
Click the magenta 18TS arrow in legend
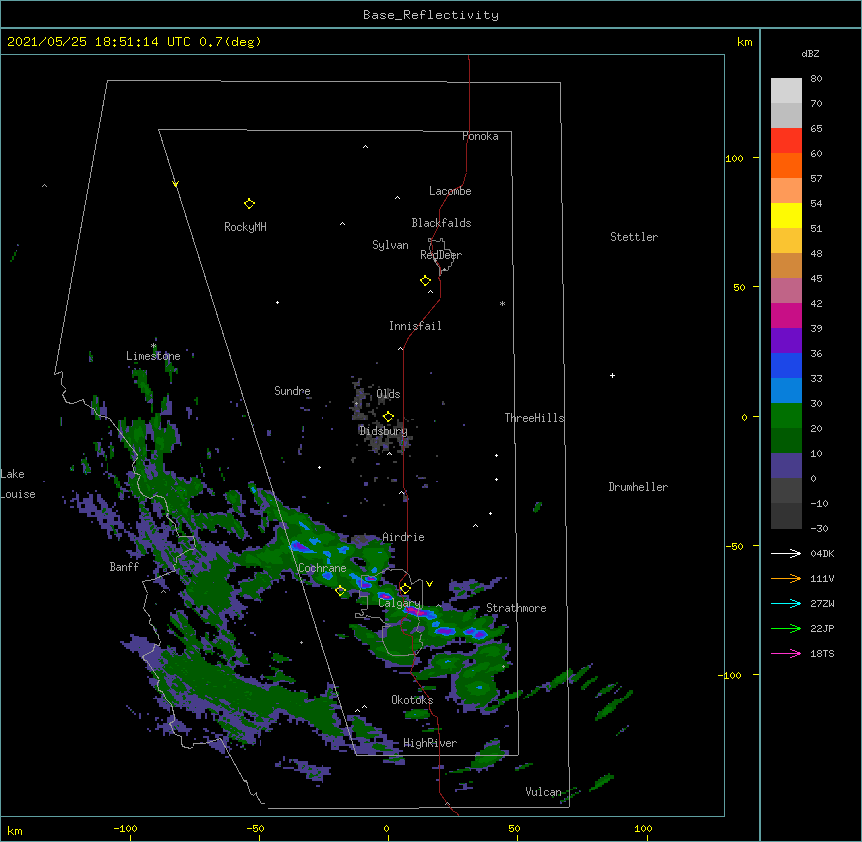786,653
